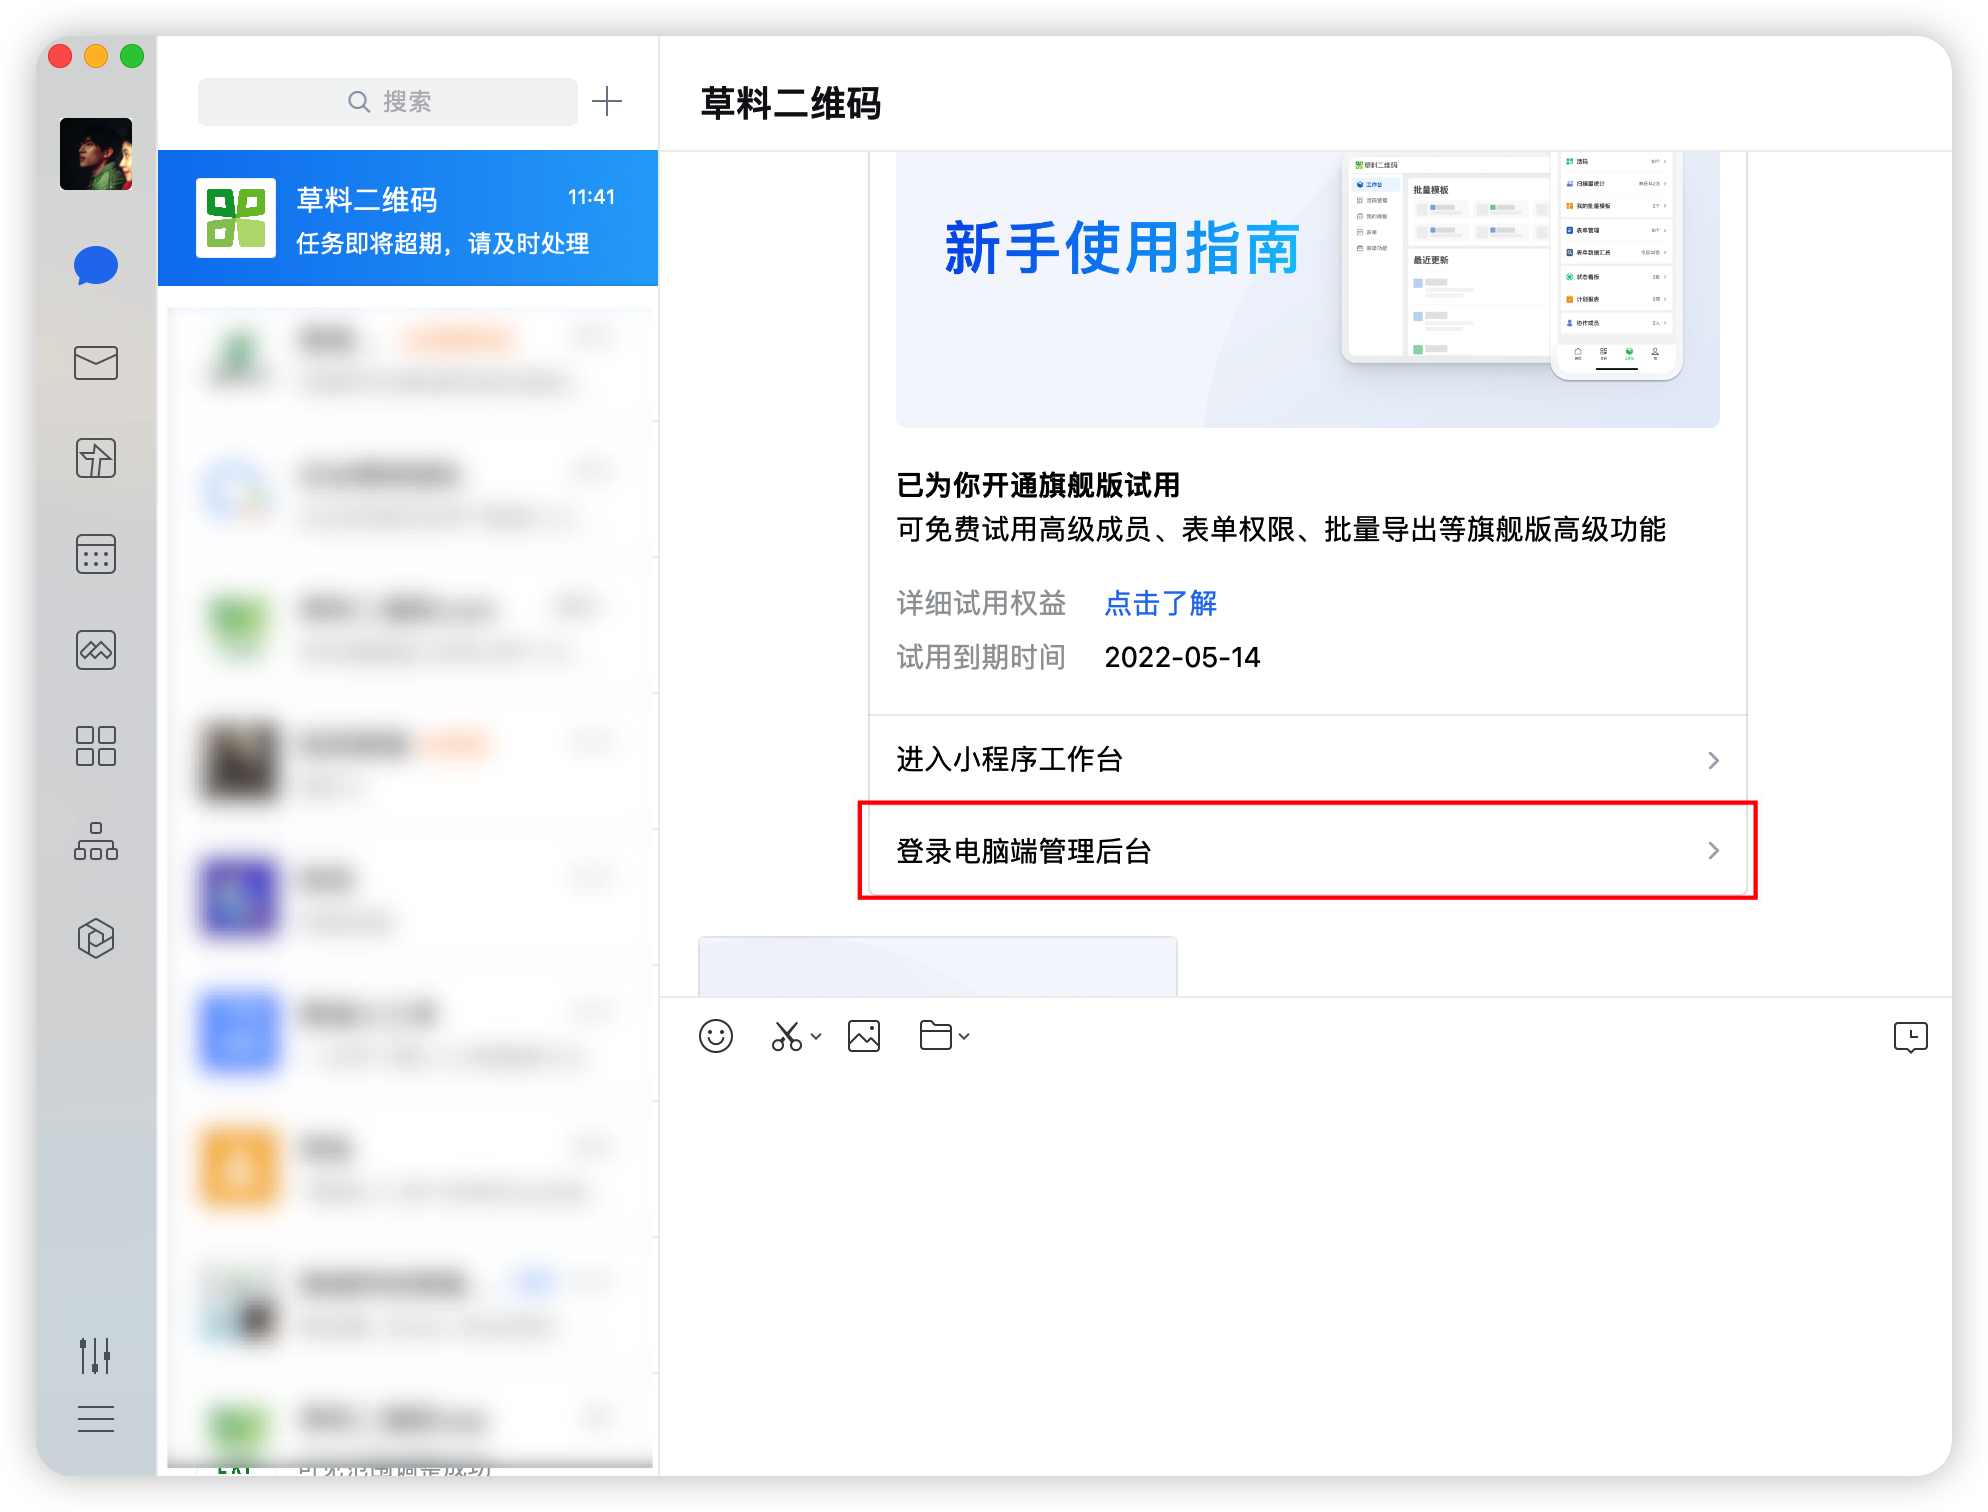Click the user profile avatar
This screenshot has height=1512, width=1988.
pyautogui.click(x=96, y=154)
